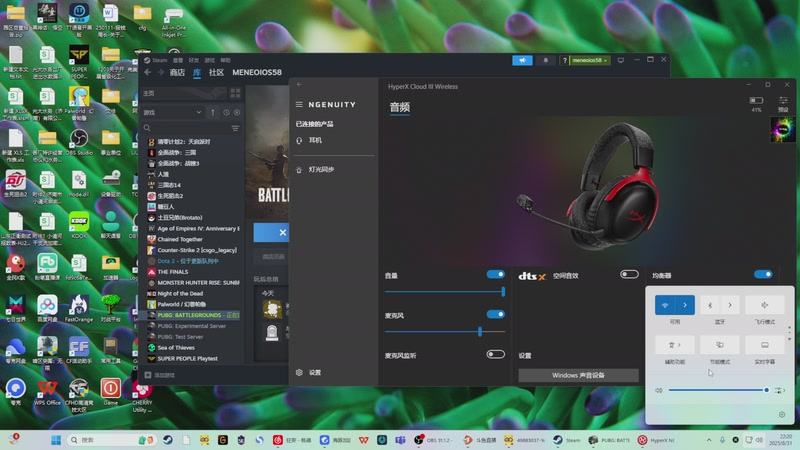
Task: Toggle 实时字幕 live captions tile
Action: [x=764, y=345]
